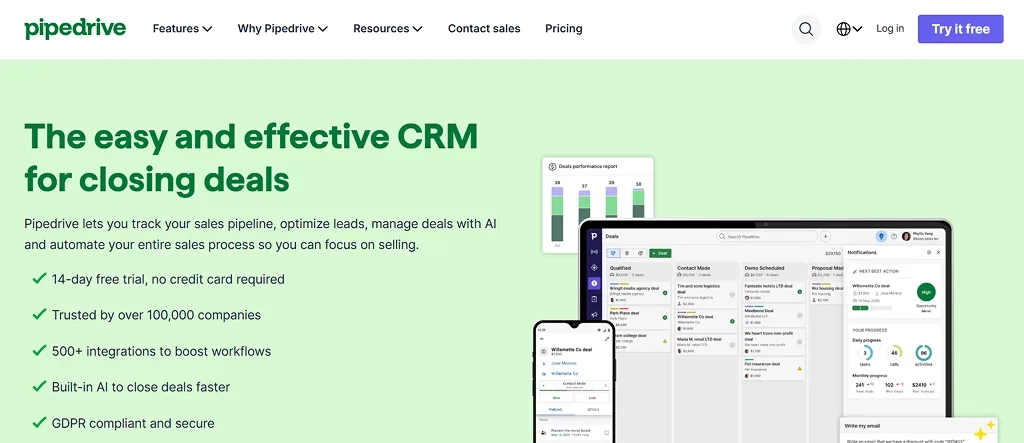Click the round plus button beside Search Pipedrive
The width and height of the screenshot is (1024, 443).
click(825, 237)
